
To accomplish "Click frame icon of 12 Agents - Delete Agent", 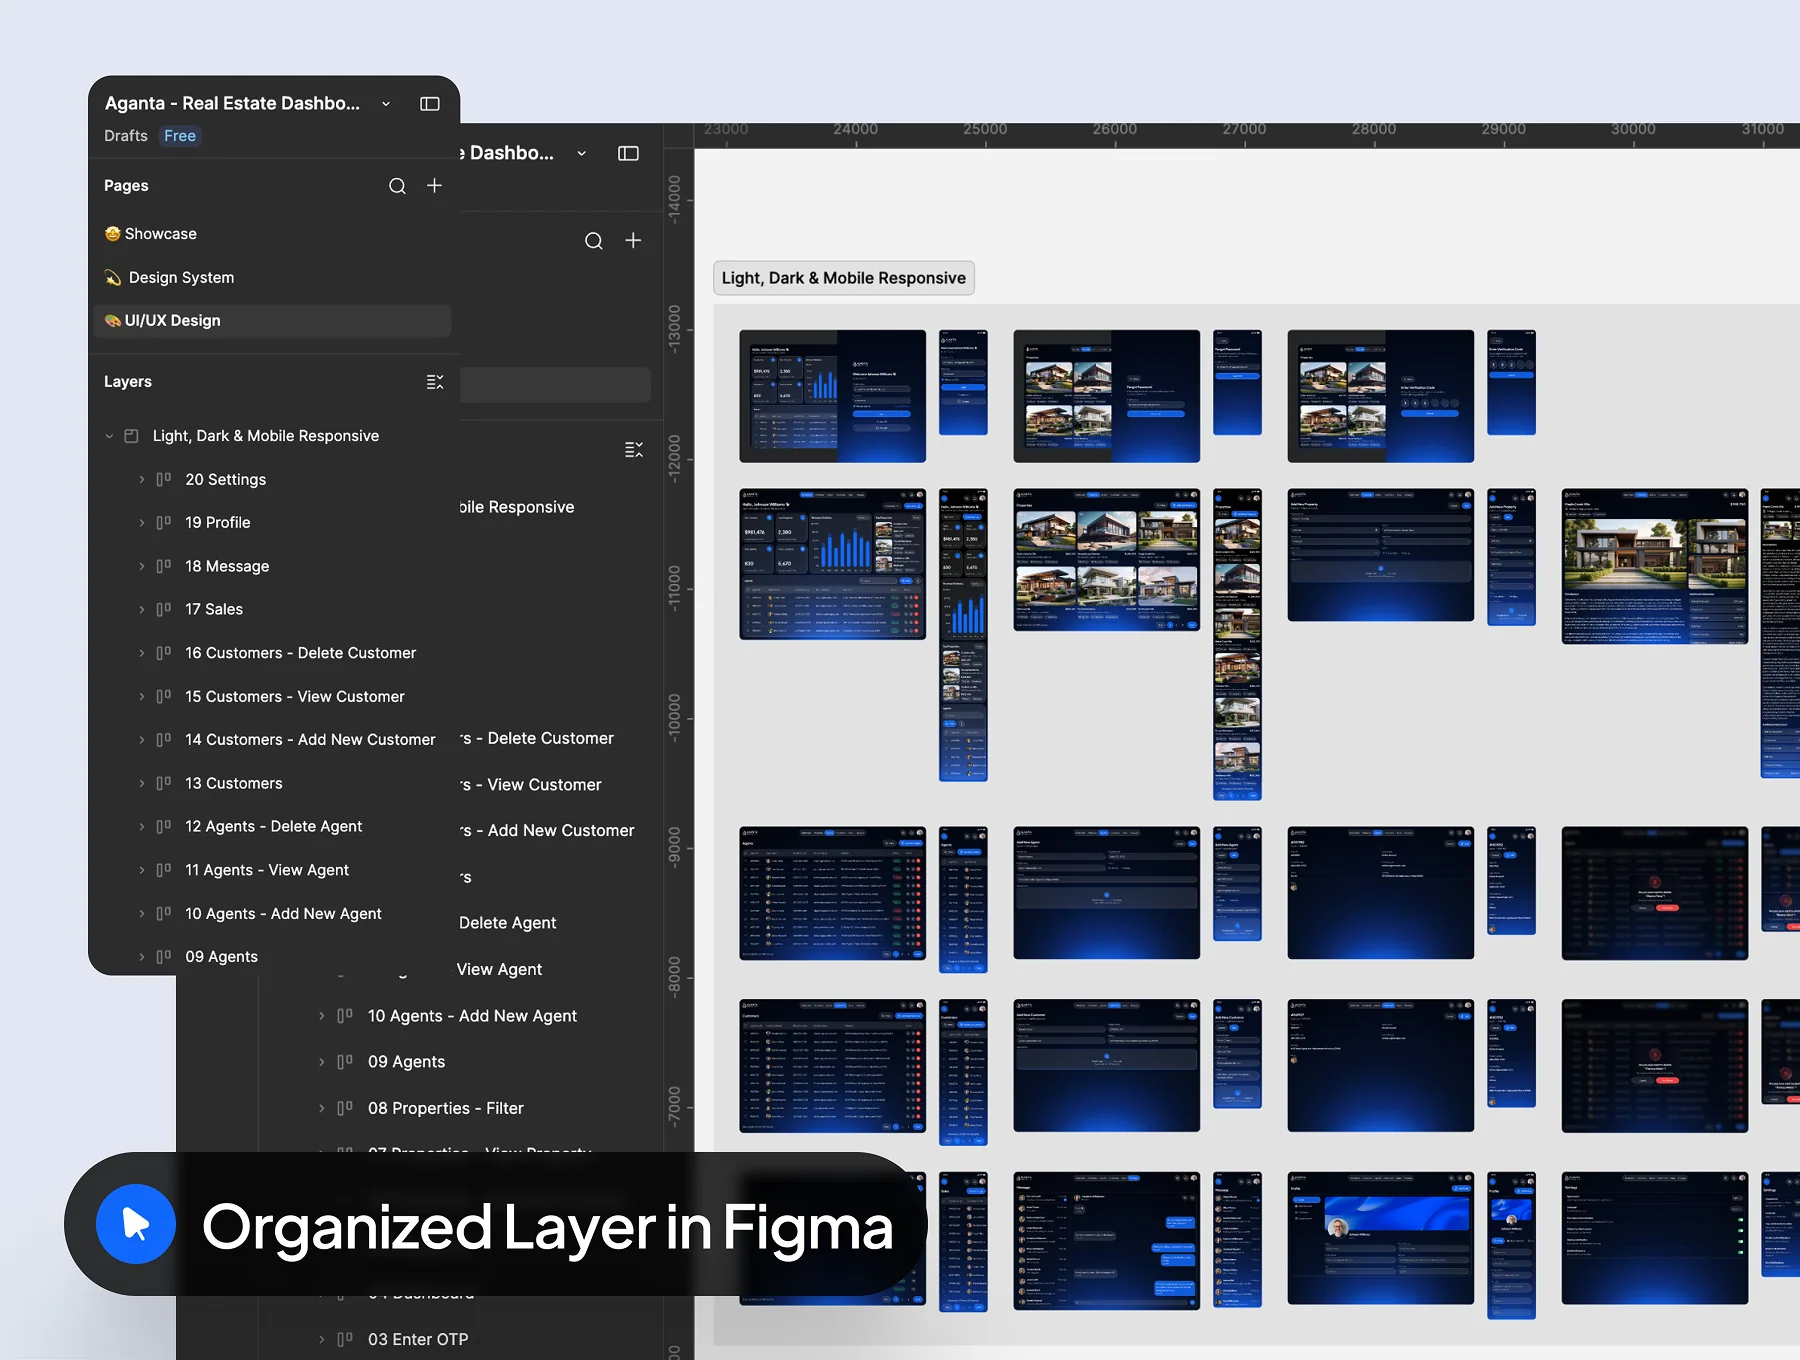I will pos(163,827).
